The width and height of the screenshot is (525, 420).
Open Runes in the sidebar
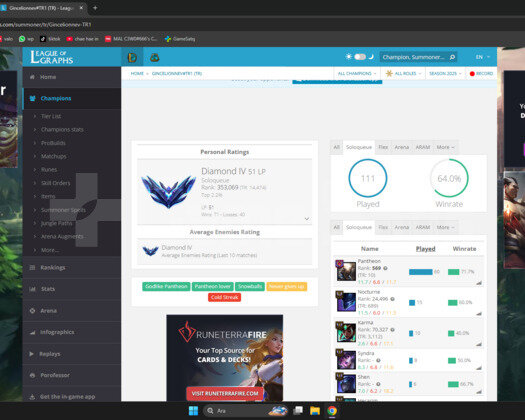tap(49, 170)
